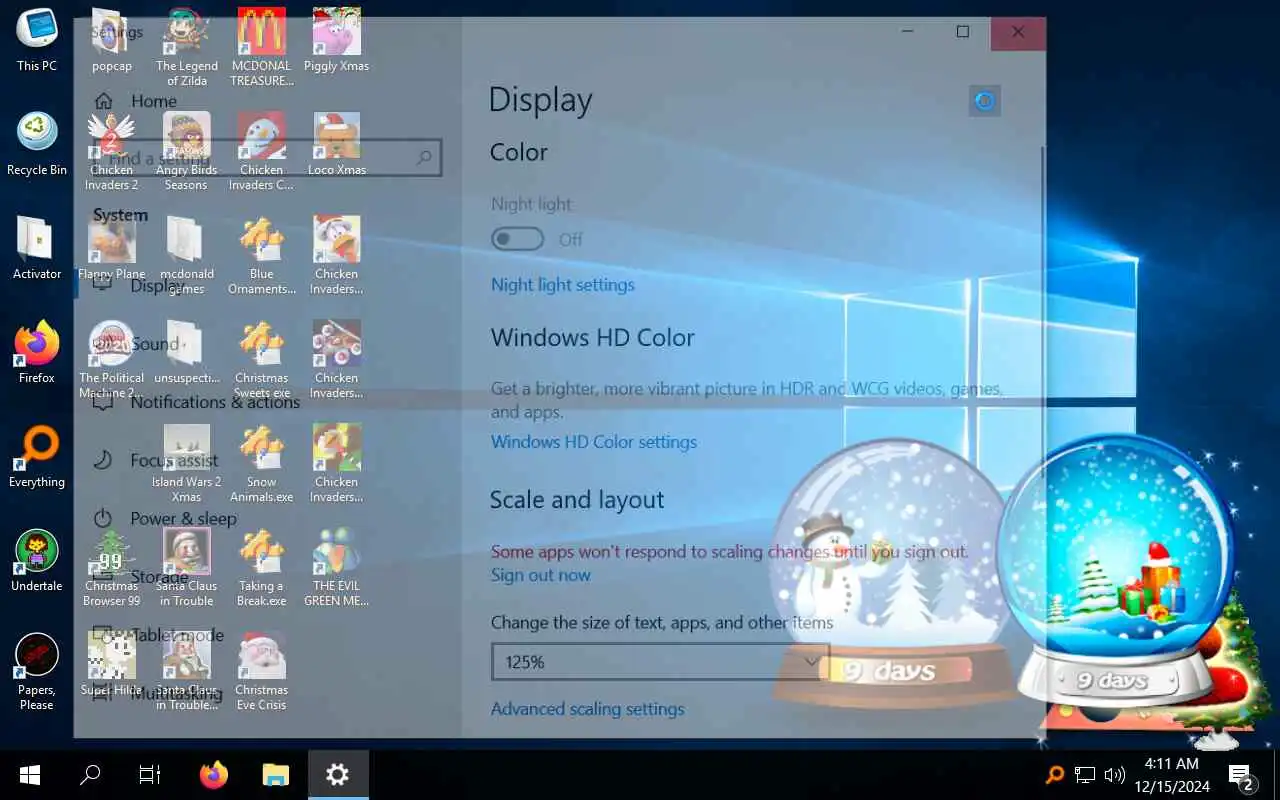The width and height of the screenshot is (1280, 800).
Task: Click the volume speaker tray icon
Action: (x=1115, y=775)
